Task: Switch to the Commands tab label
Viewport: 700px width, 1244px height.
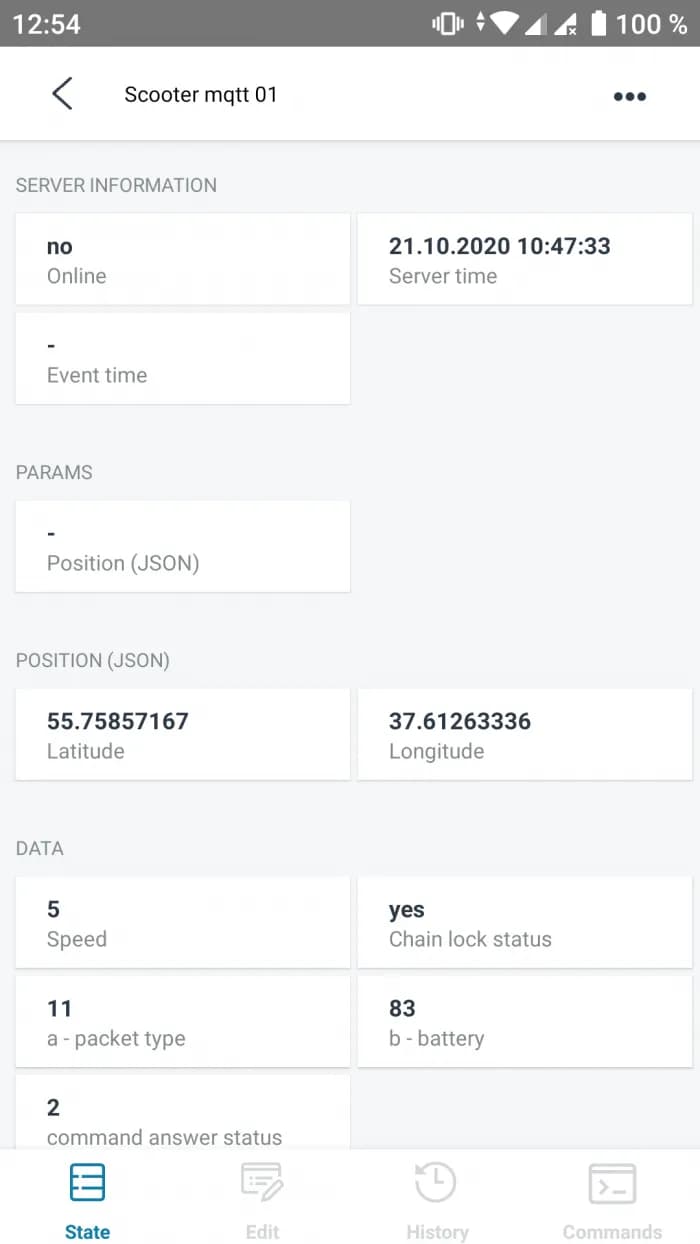Action: (612, 1232)
